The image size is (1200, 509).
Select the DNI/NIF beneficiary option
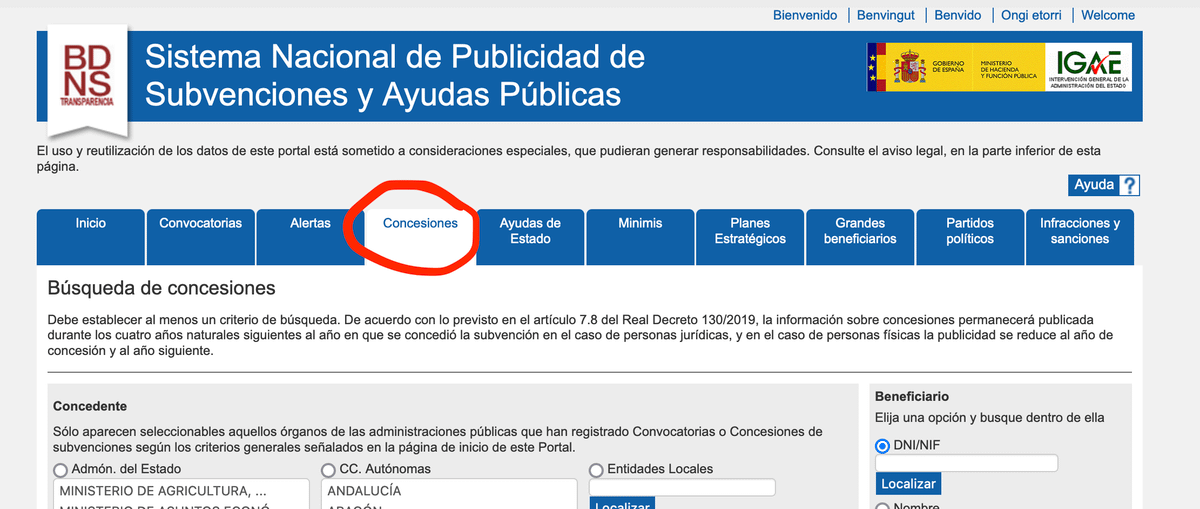882,446
